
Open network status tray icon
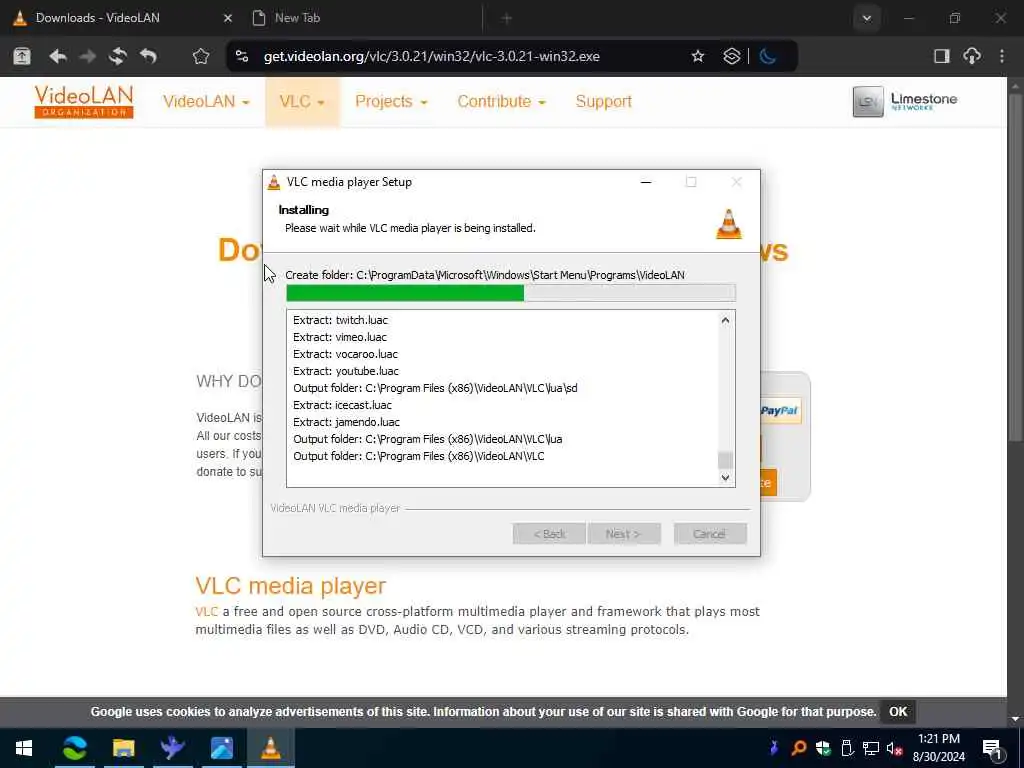tap(871, 748)
